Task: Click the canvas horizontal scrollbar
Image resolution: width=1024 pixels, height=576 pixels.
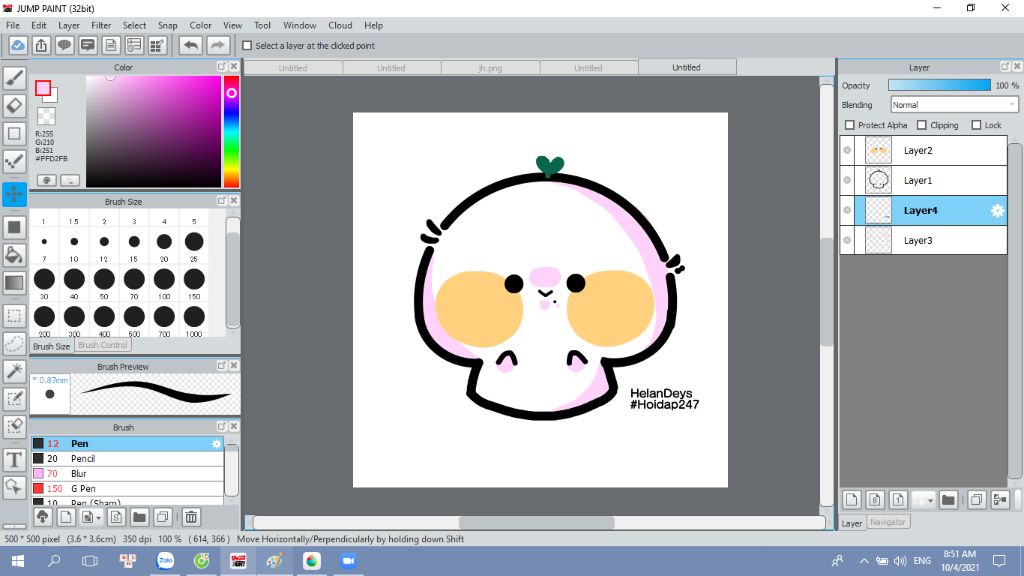Action: click(537, 522)
